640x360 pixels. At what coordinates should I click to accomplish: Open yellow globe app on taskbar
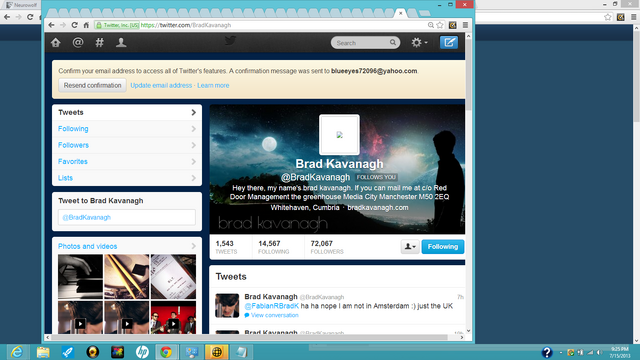(217, 352)
